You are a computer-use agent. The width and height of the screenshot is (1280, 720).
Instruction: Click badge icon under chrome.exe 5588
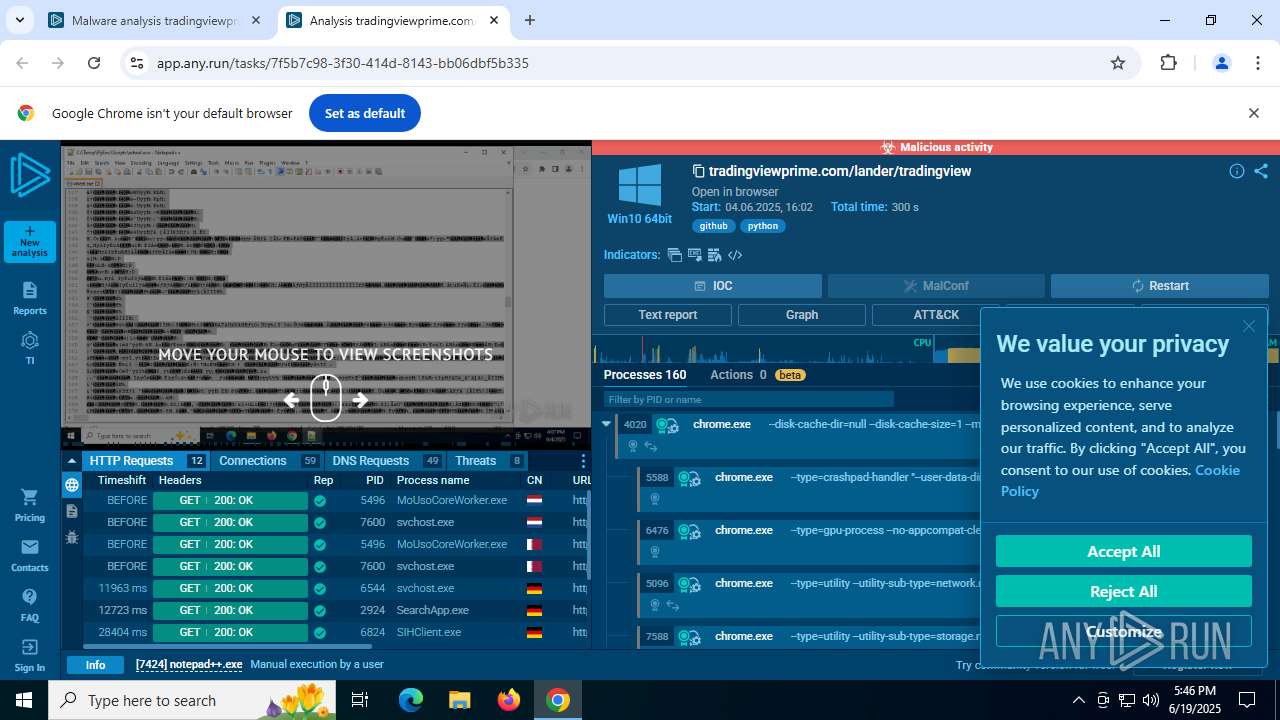tap(655, 499)
